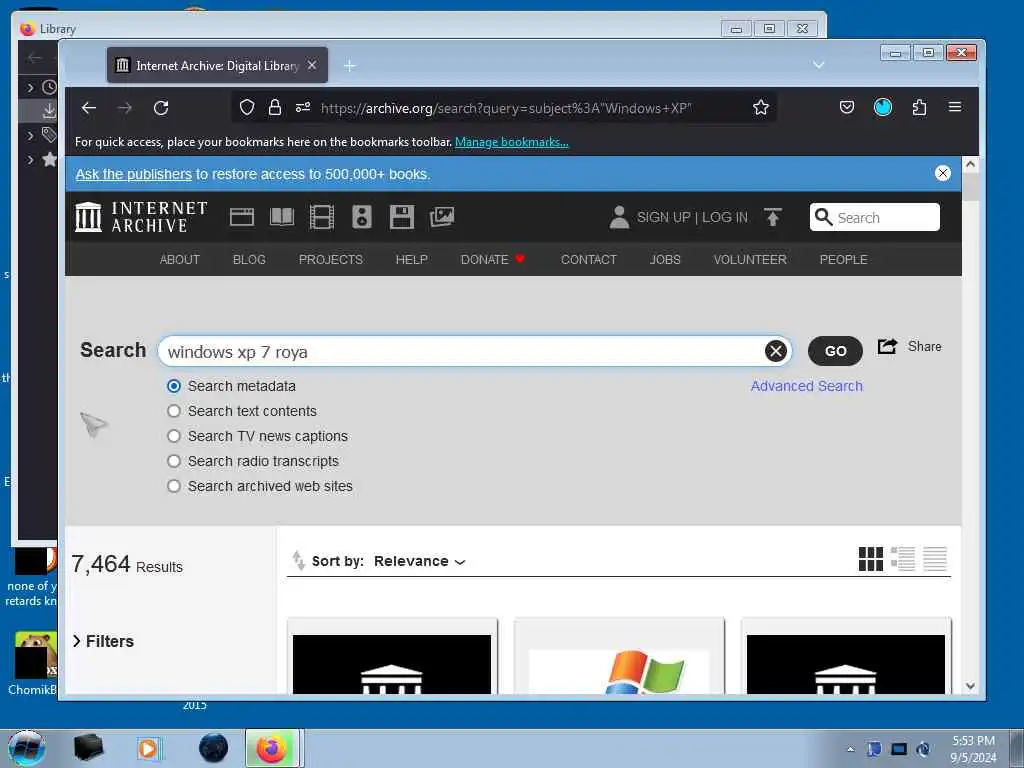The image size is (1024, 768).
Task: Open the Audio speaker icon
Action: [362, 217]
